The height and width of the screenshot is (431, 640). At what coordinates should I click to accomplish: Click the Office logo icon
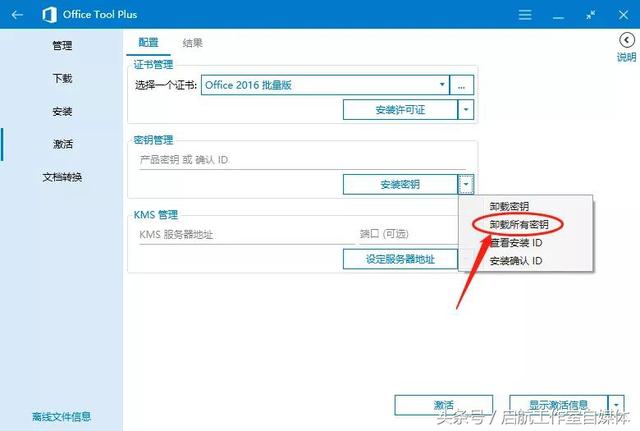[49, 15]
